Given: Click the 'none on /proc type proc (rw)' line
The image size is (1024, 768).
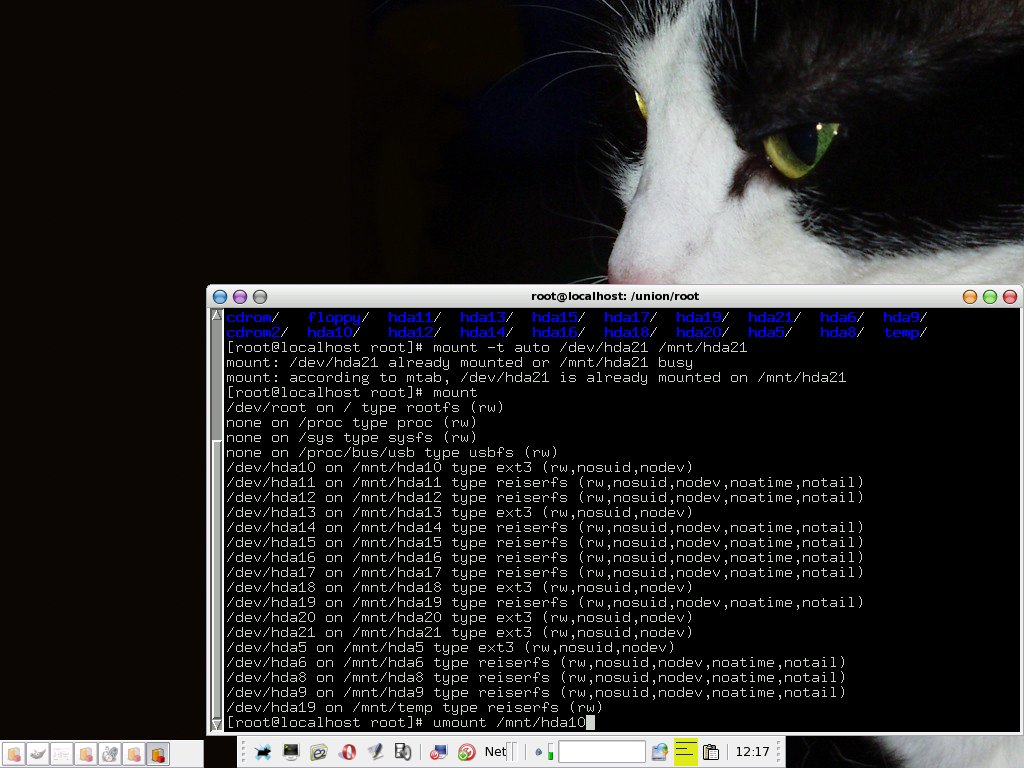Looking at the screenshot, I should pyautogui.click(x=351, y=423).
